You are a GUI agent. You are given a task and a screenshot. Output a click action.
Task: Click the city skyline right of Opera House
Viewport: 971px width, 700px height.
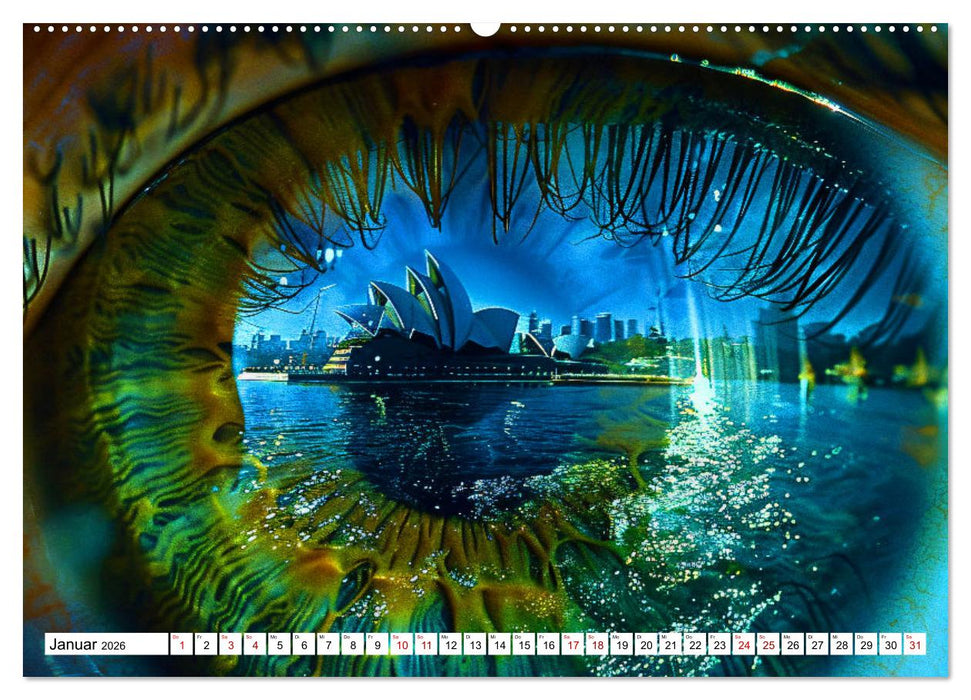(600, 328)
